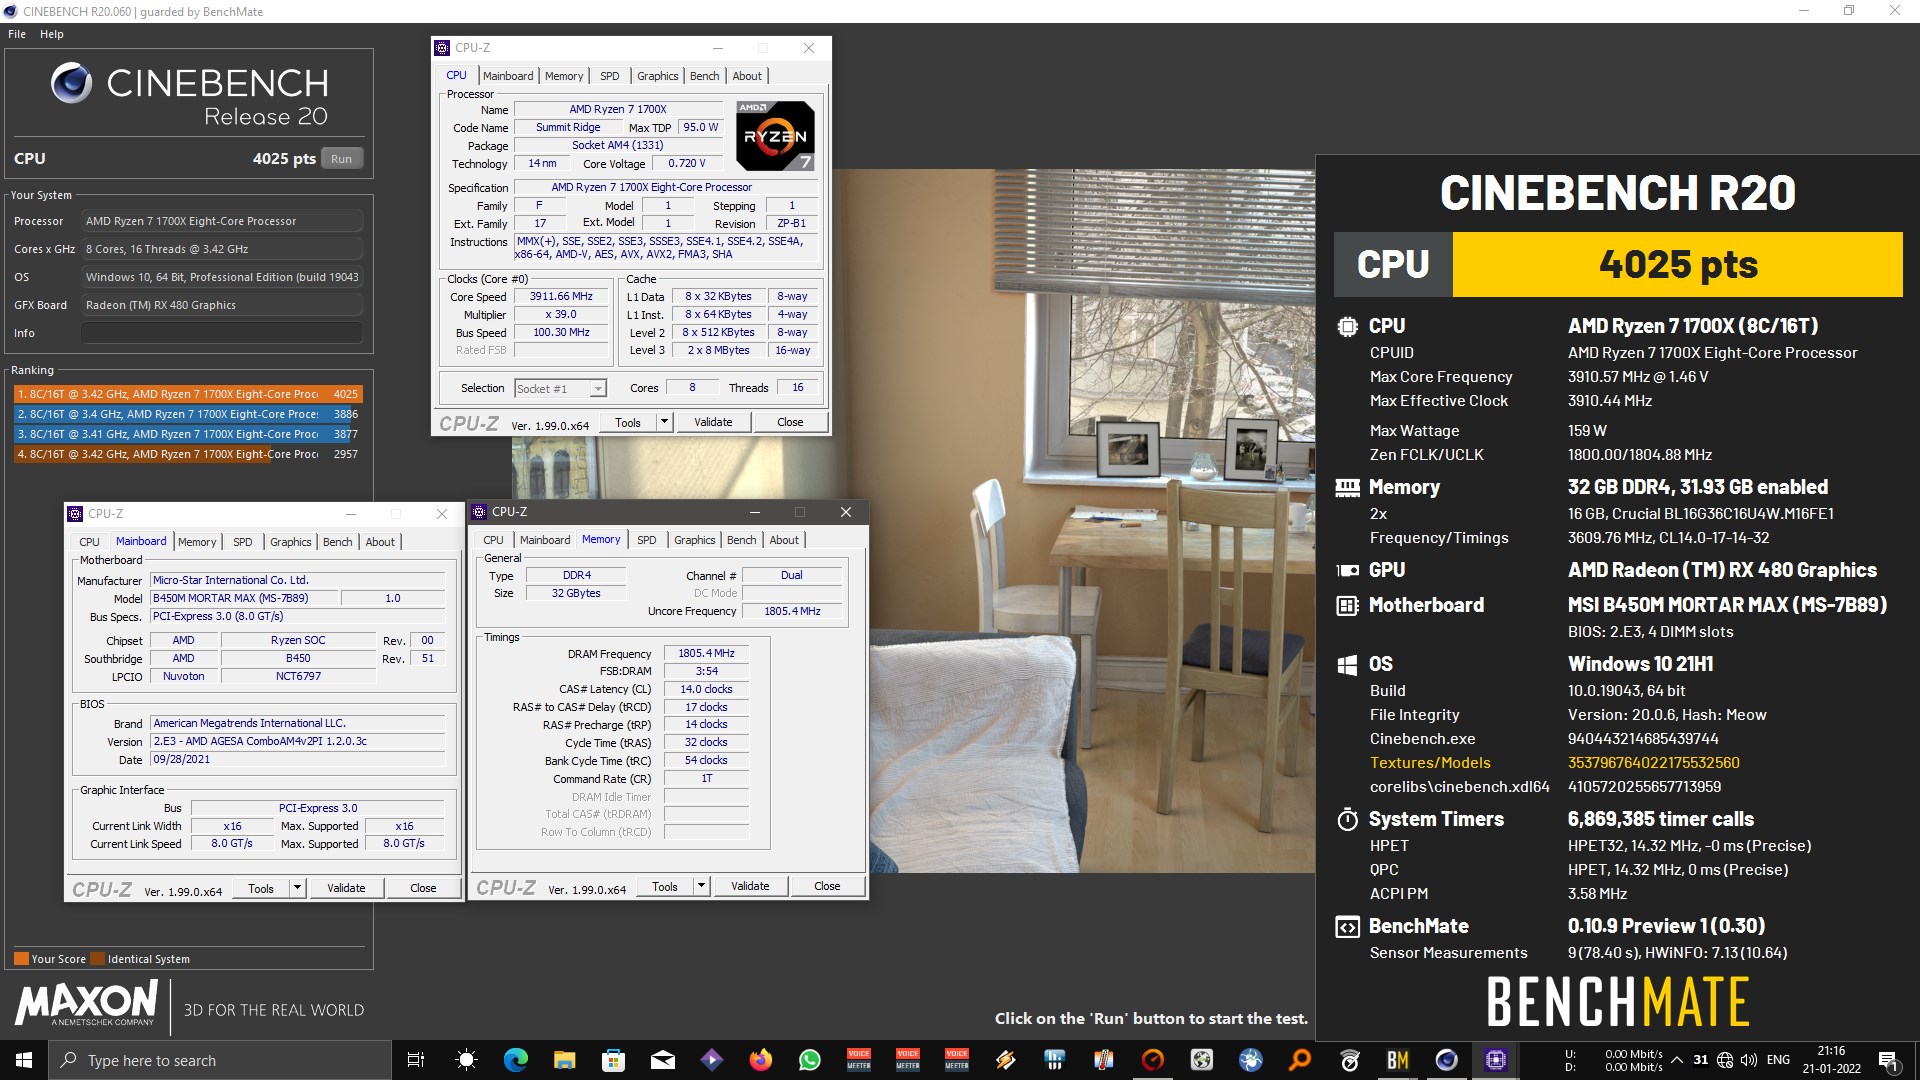
Task: Click the Textures/Models highlighted hash row
Action: [1555, 763]
